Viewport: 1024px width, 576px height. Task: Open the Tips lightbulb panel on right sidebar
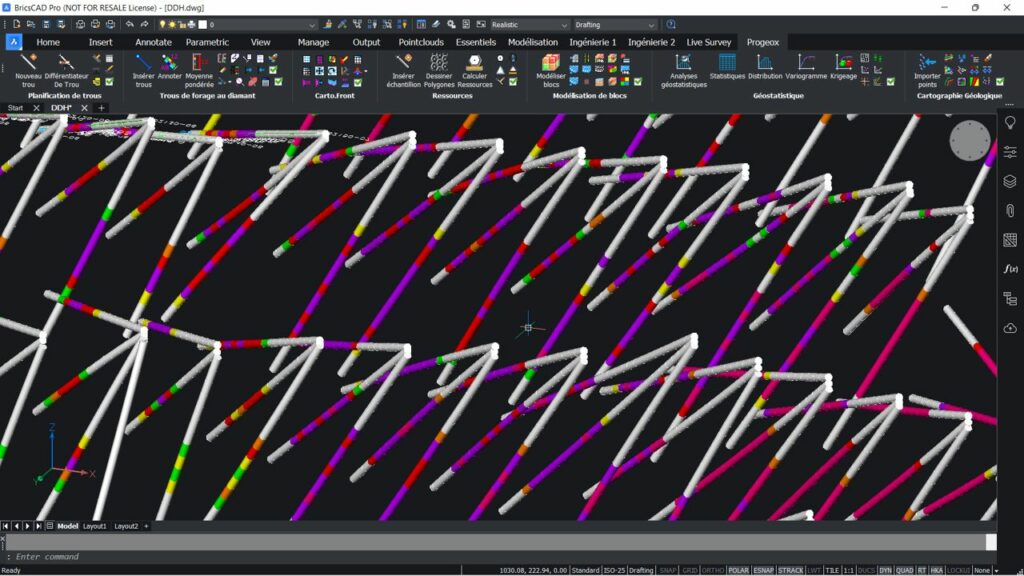click(x=1010, y=123)
